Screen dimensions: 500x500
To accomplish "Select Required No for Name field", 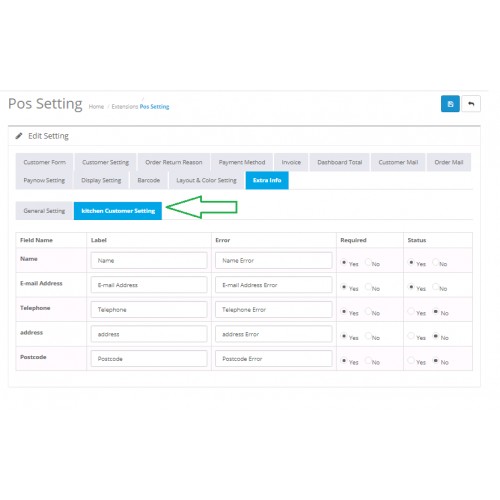I will [x=368, y=262].
